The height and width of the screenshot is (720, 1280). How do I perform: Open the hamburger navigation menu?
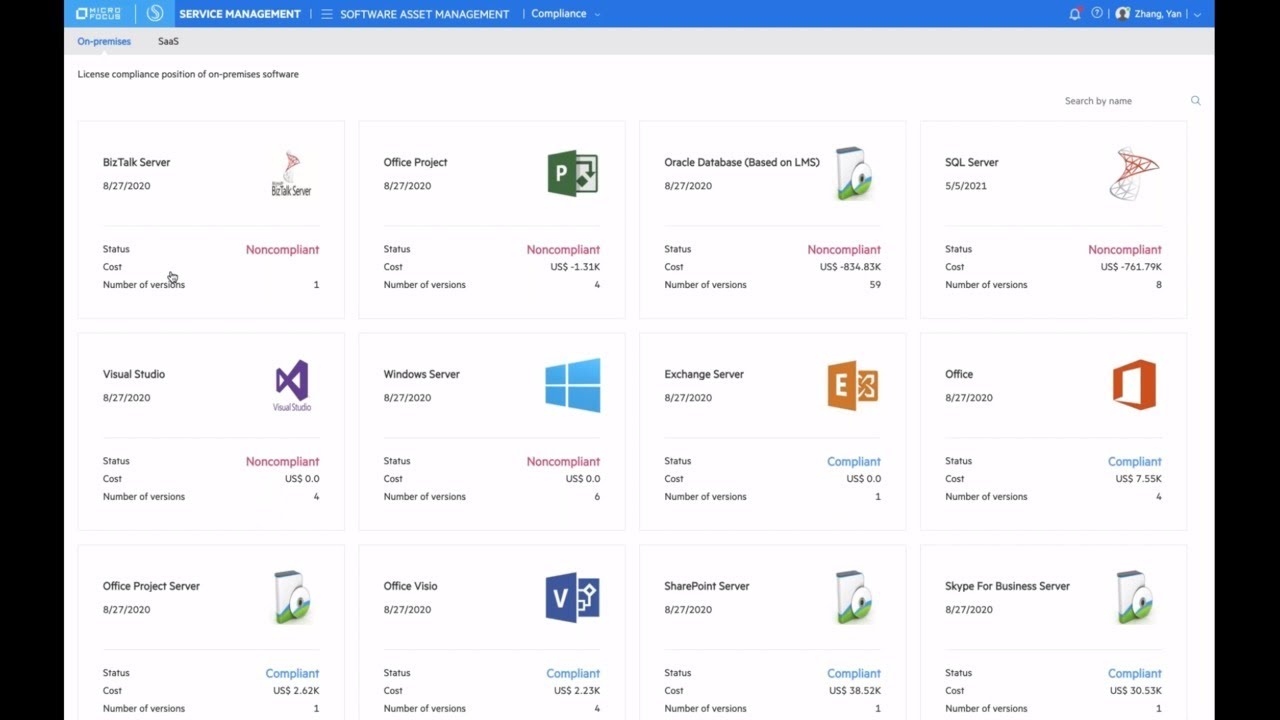pos(327,14)
